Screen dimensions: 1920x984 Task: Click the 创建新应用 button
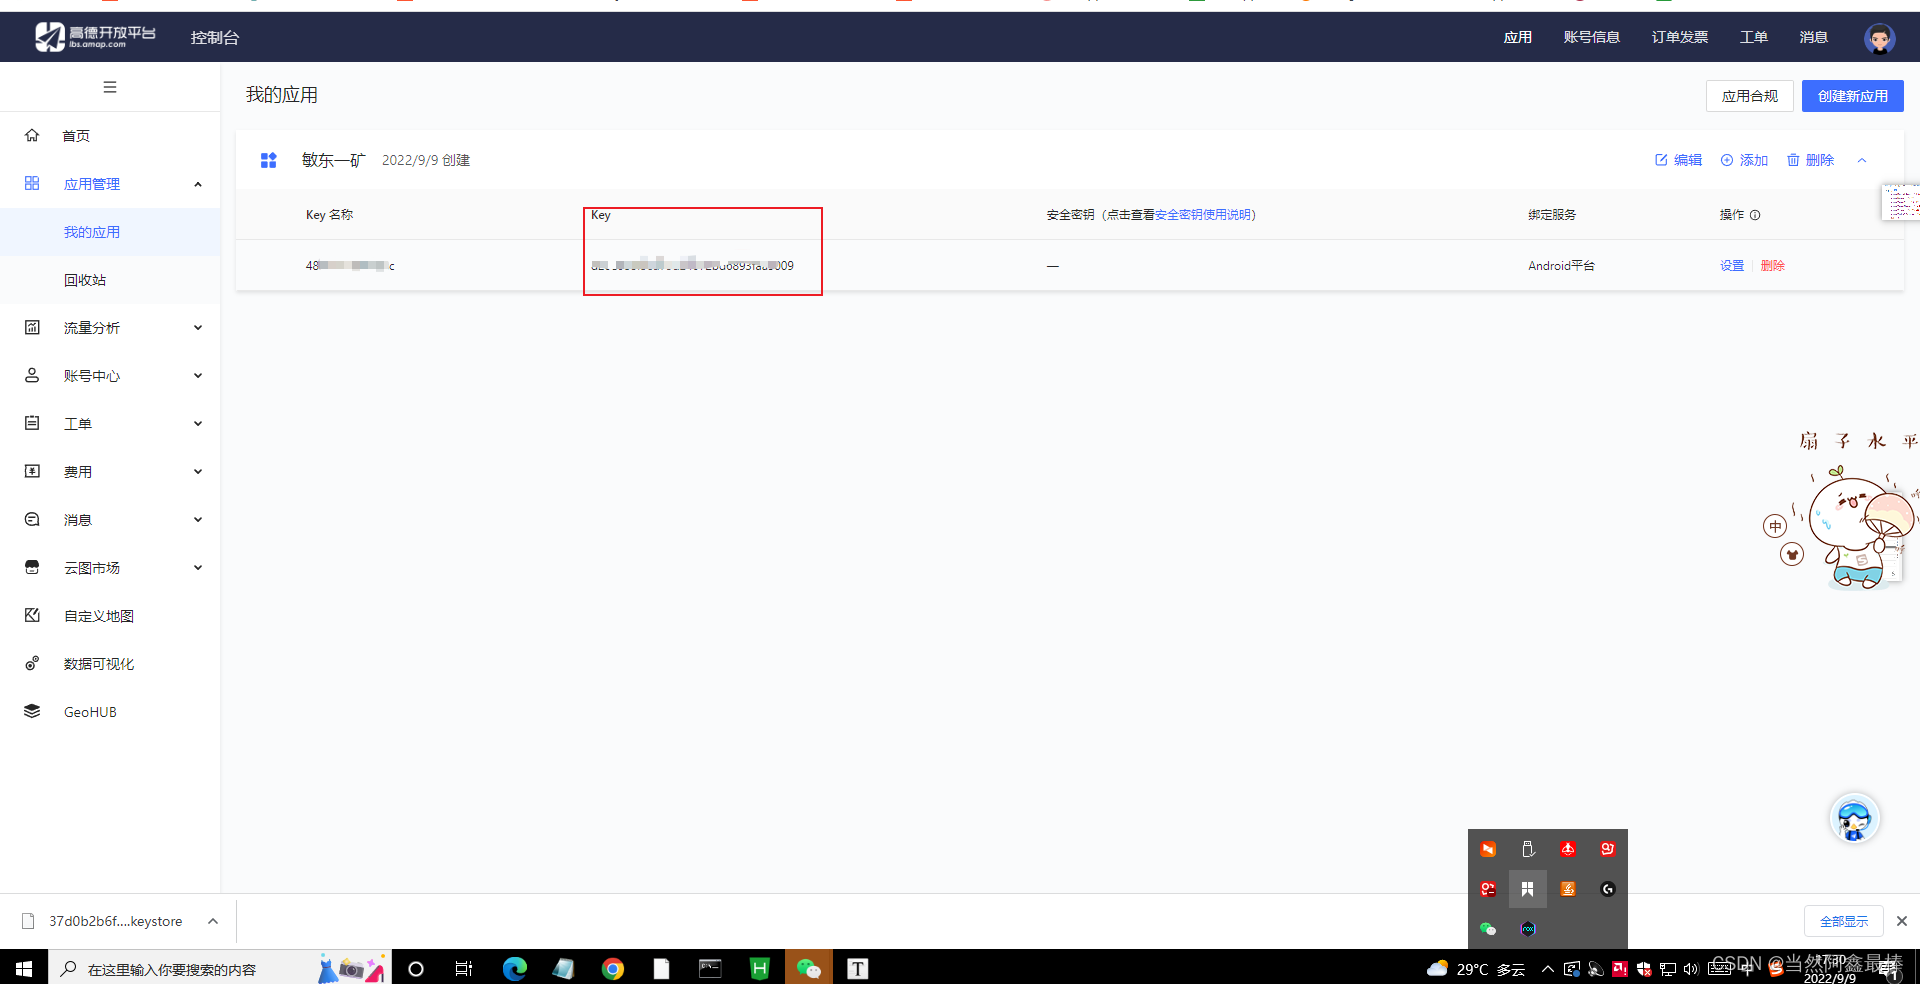pos(1852,96)
